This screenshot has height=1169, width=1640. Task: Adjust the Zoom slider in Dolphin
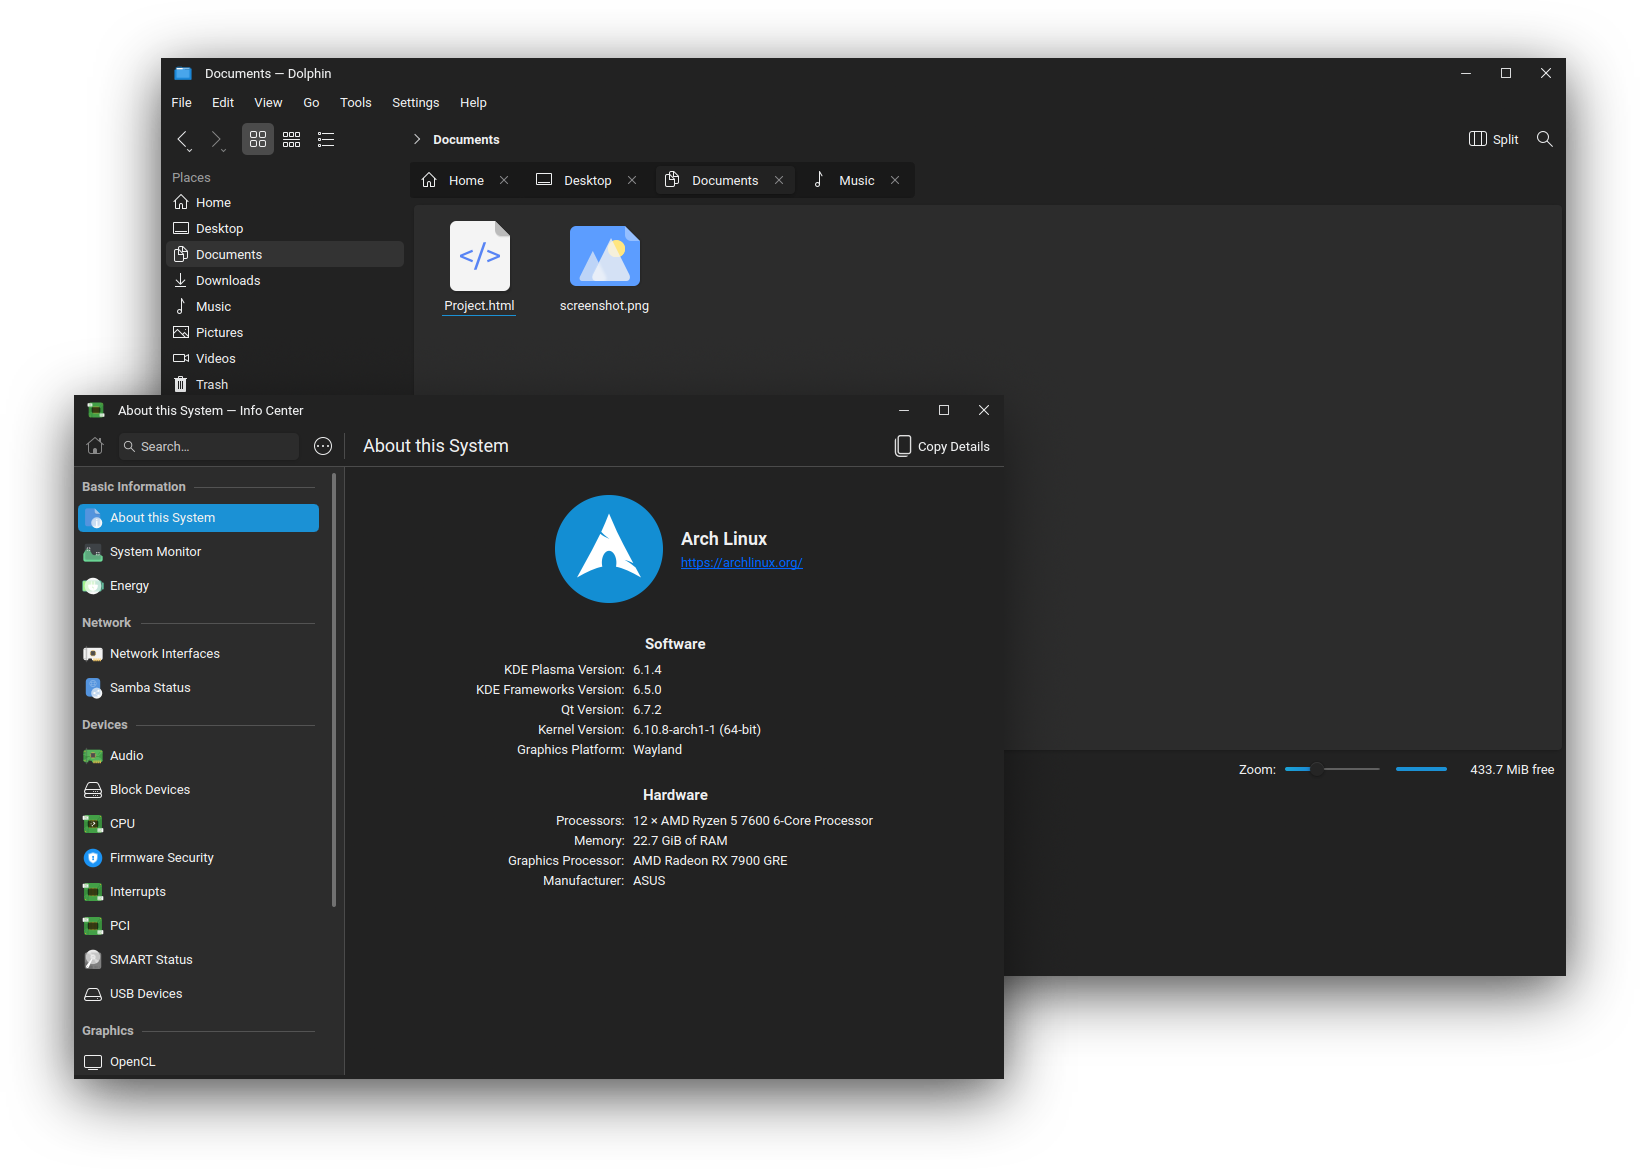point(1317,769)
